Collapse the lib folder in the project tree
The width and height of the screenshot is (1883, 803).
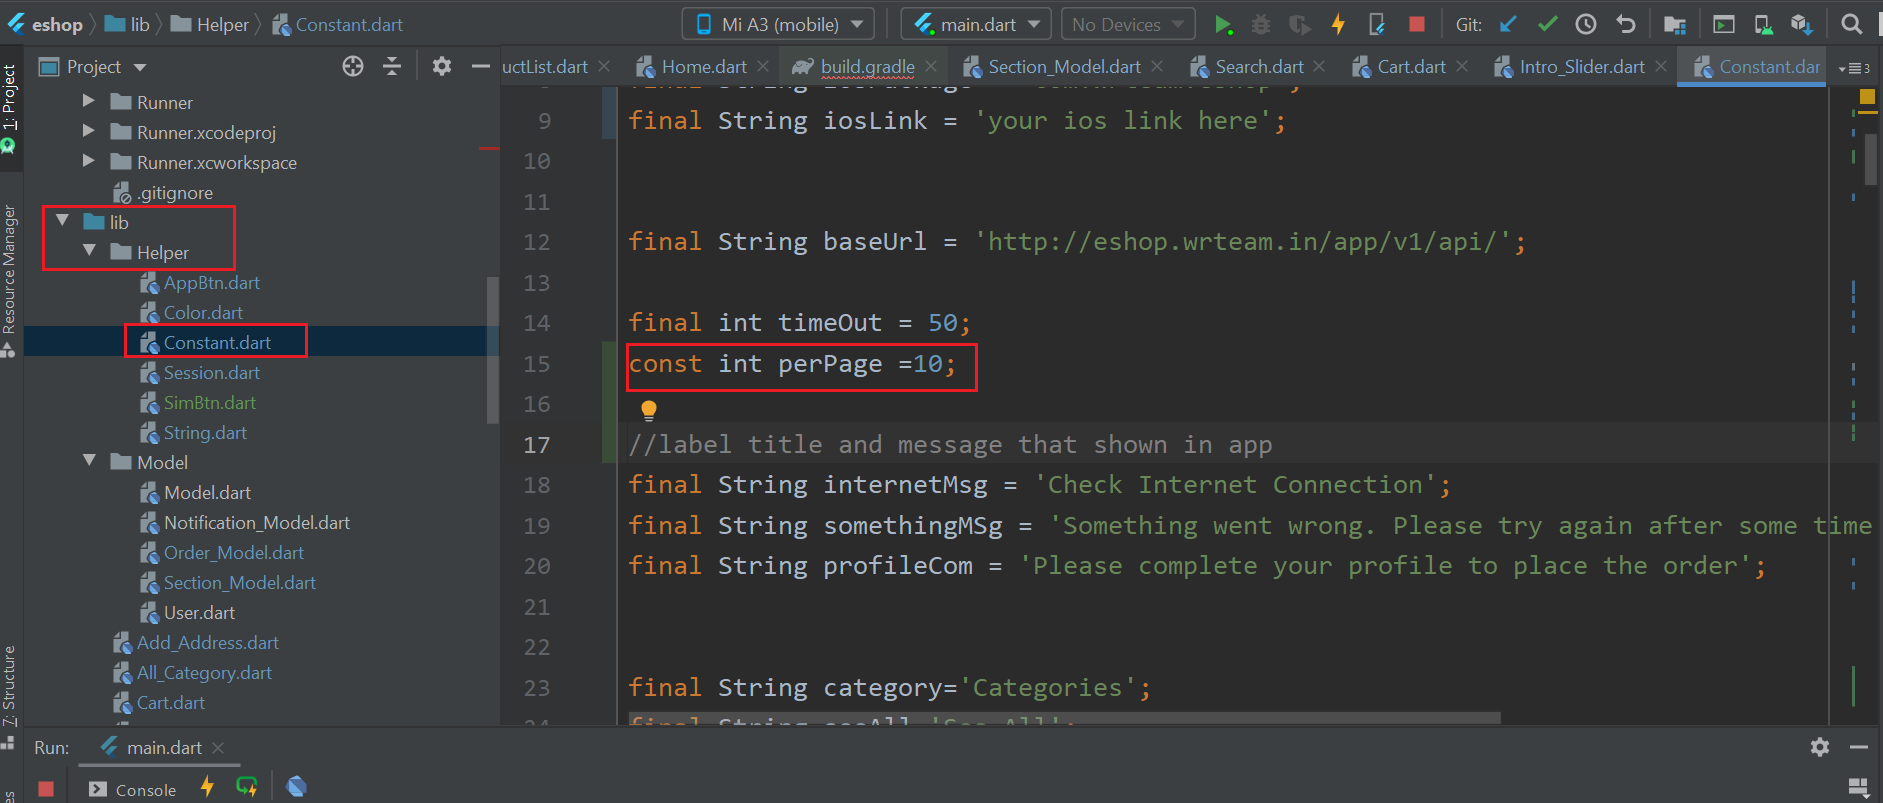(x=63, y=221)
